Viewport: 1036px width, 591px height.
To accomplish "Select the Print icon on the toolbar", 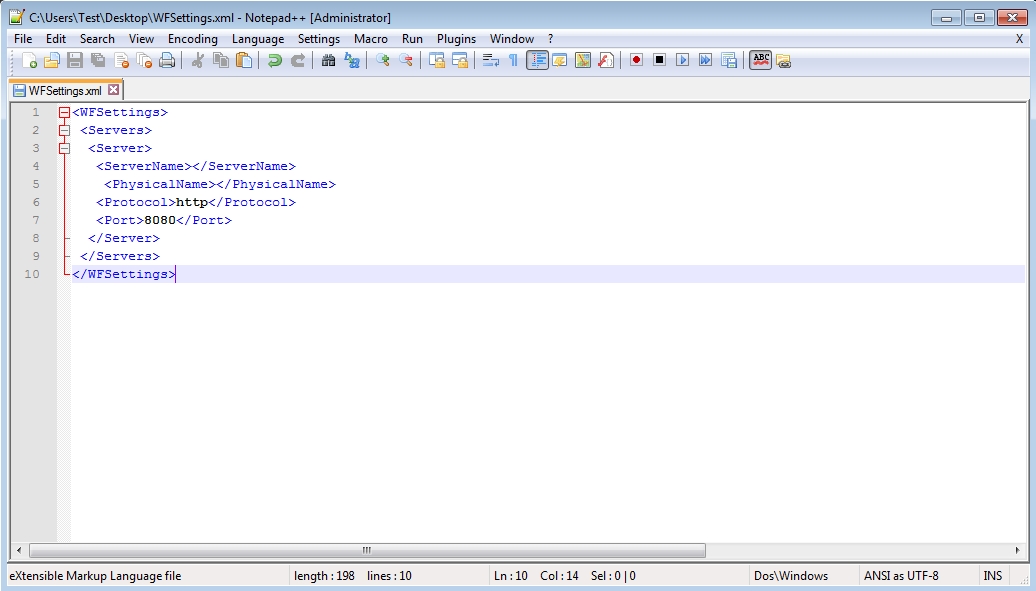I will [166, 60].
